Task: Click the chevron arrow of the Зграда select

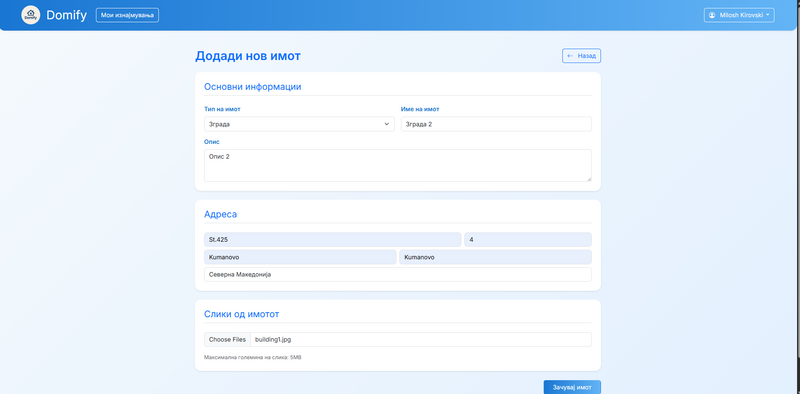Action: pos(387,124)
